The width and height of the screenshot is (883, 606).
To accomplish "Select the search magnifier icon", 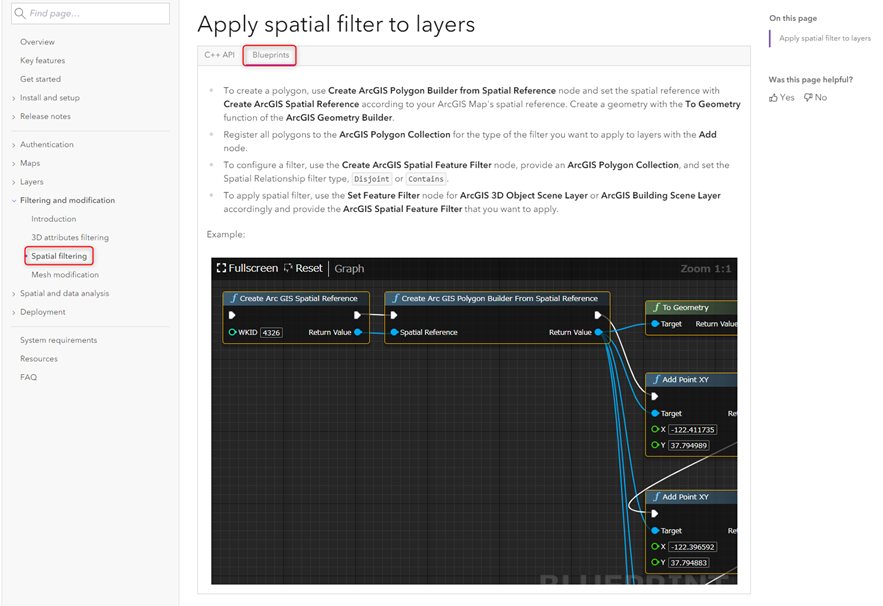I will 21,13.
